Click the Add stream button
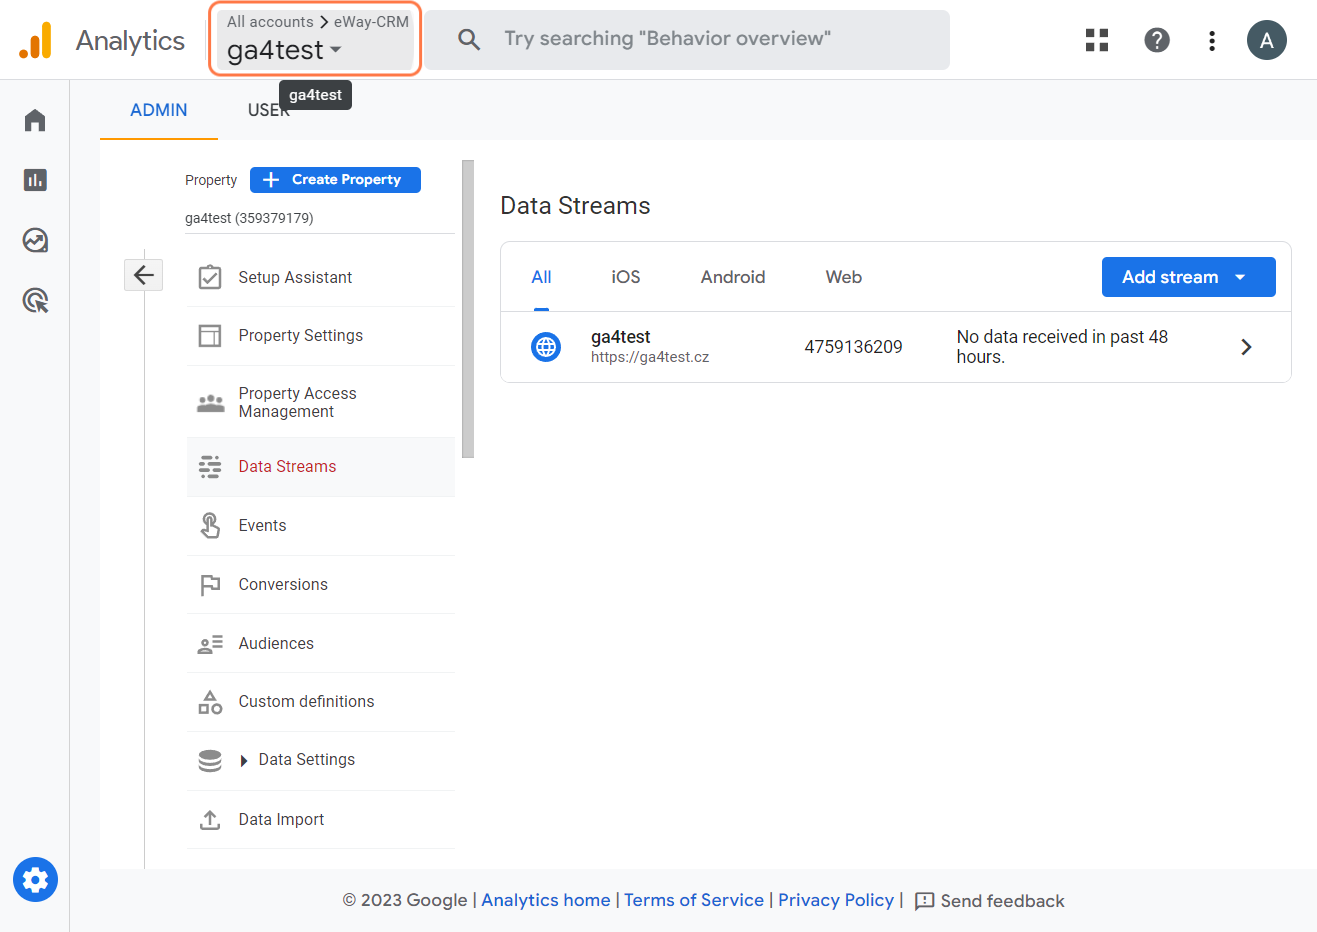The image size is (1317, 932). (x=1188, y=277)
